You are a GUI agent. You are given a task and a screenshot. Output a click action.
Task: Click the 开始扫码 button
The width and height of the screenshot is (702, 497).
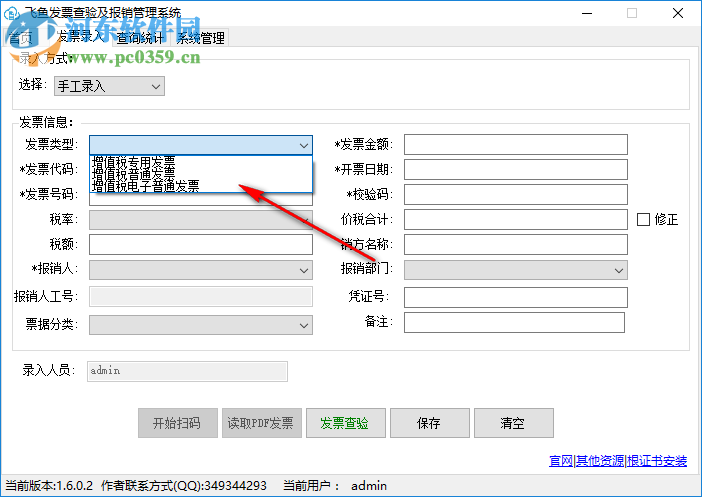pyautogui.click(x=178, y=423)
